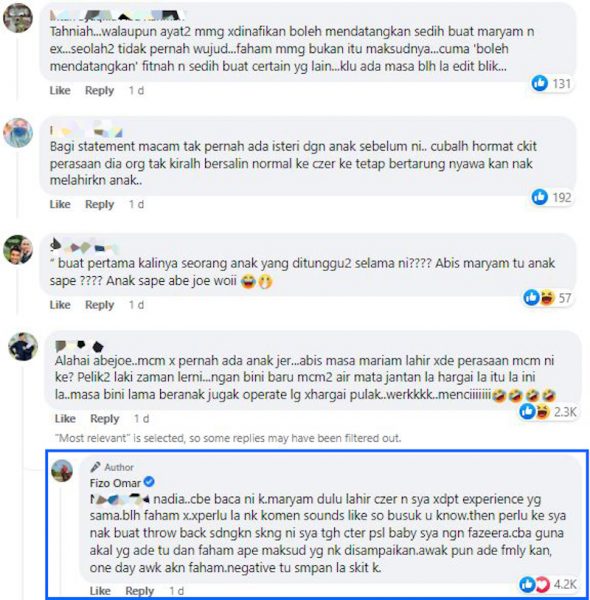Like the comment starting with Tahniah
590x600 pixels.
click(x=60, y=91)
